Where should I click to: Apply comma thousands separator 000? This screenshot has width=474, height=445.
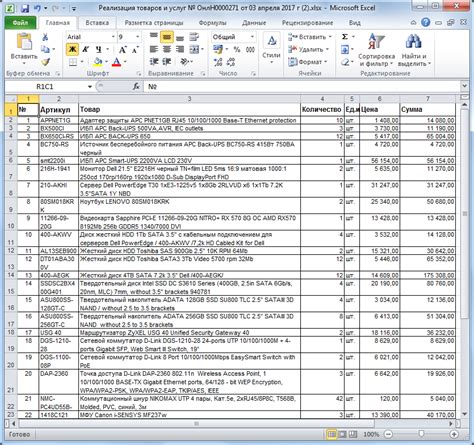coord(250,50)
